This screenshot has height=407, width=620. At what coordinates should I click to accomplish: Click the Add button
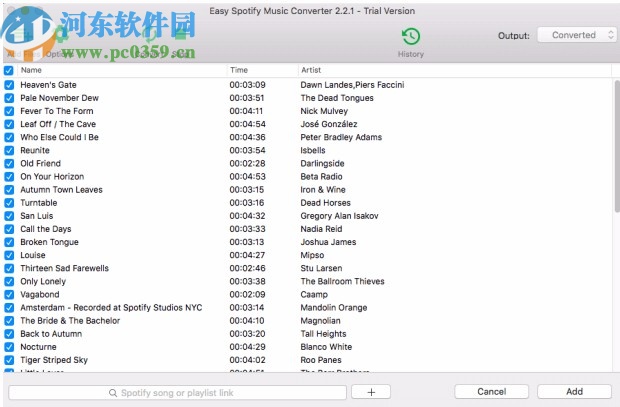[574, 392]
